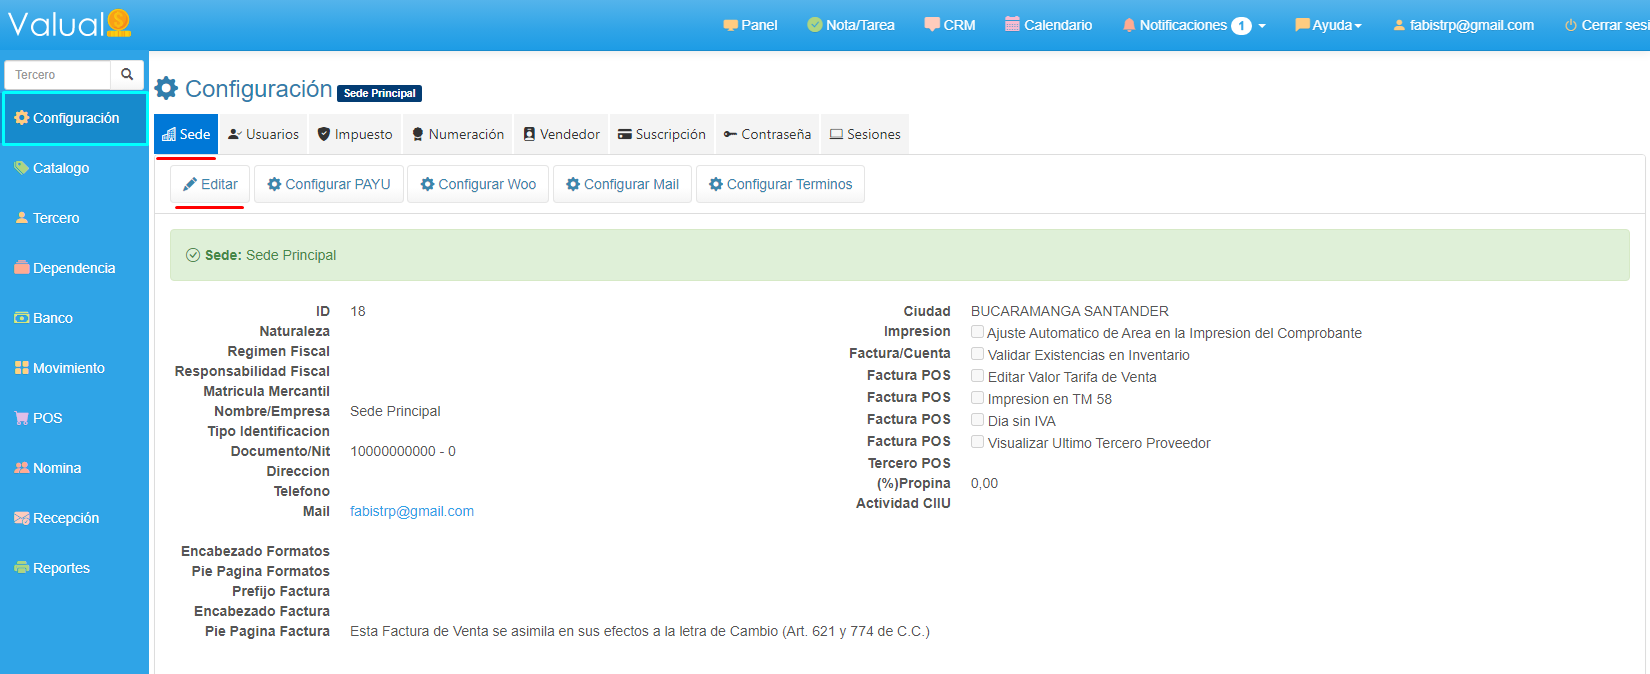Open Calendario from the top bar
The height and width of the screenshot is (674, 1650).
coord(1048,25)
